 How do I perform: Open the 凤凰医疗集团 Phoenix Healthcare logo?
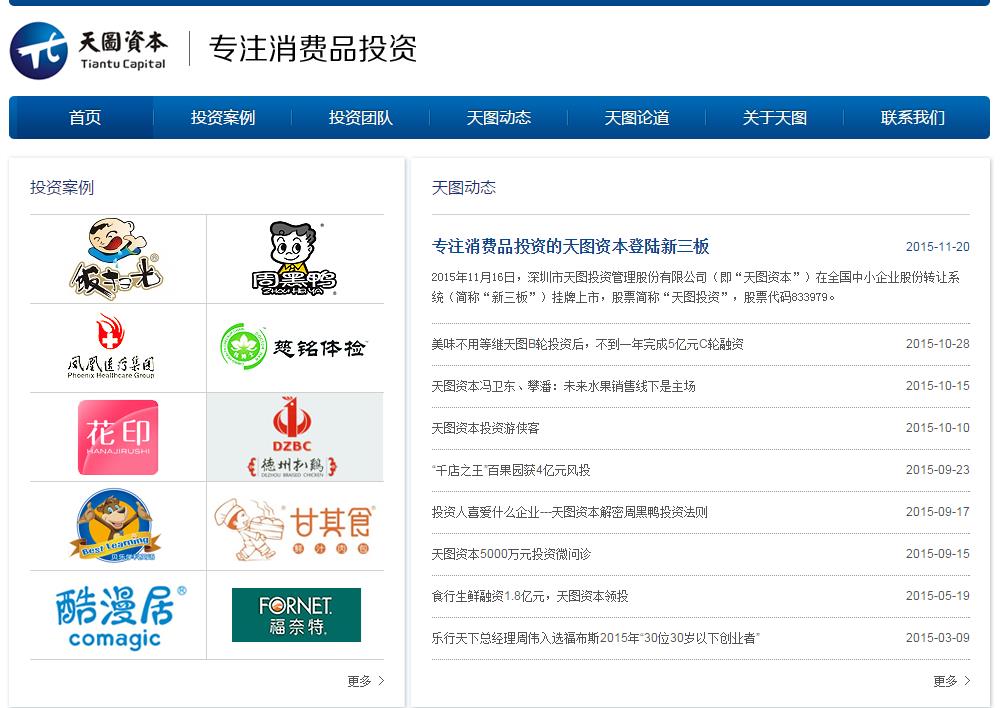[x=111, y=347]
